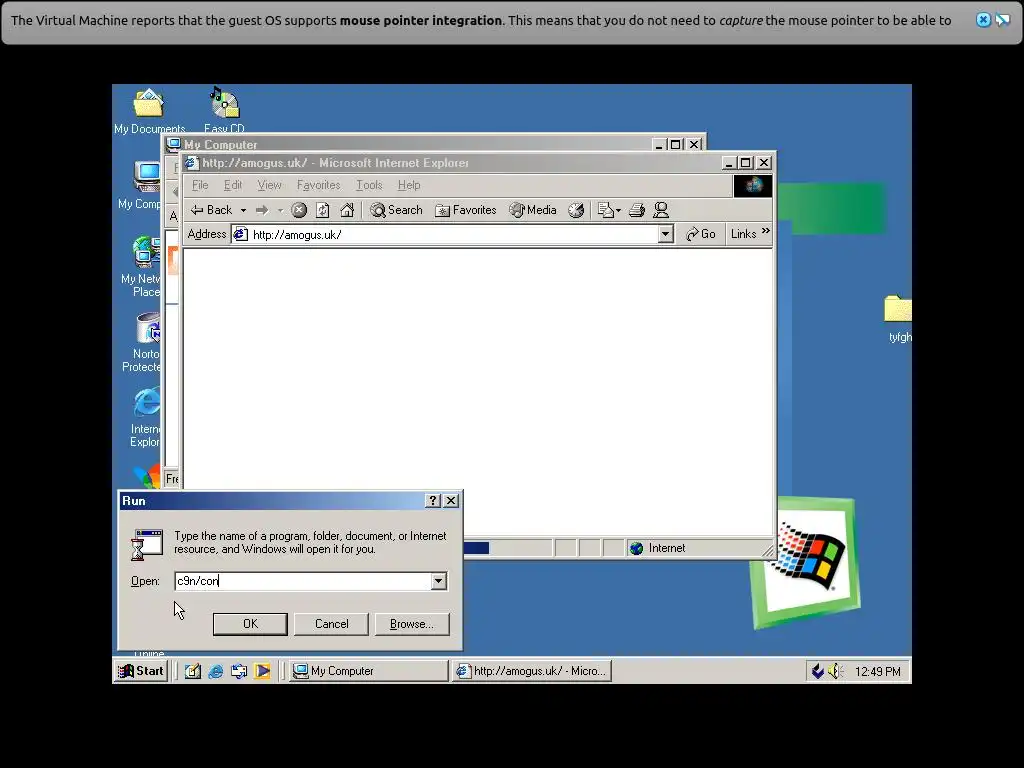Screen dimensions: 1024x768
Task: Select the Easy CD desktop icon
Action: [225, 111]
